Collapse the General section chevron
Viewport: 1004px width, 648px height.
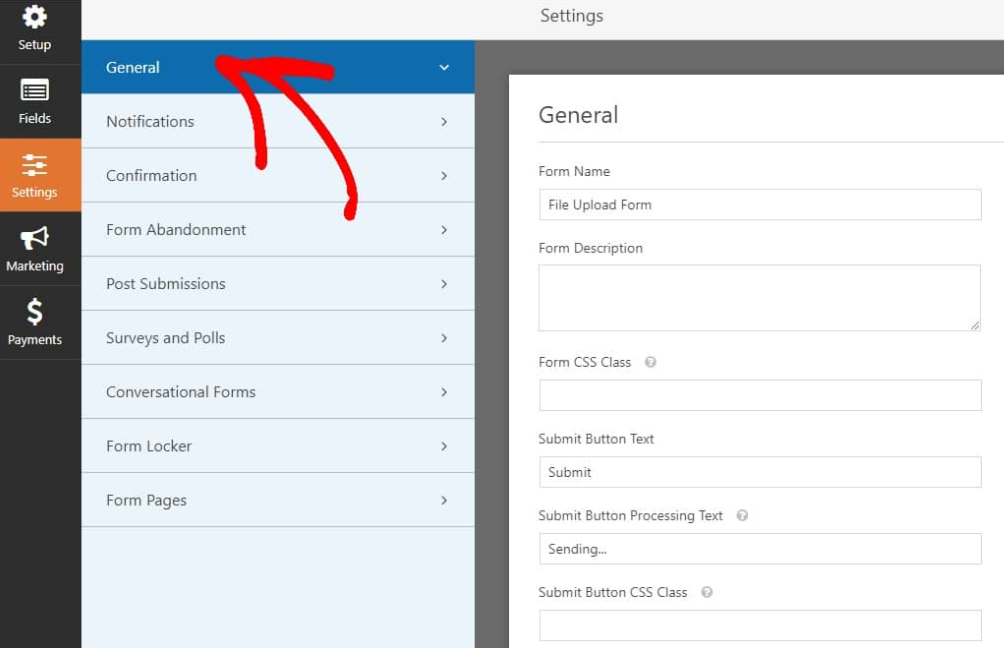coord(444,67)
